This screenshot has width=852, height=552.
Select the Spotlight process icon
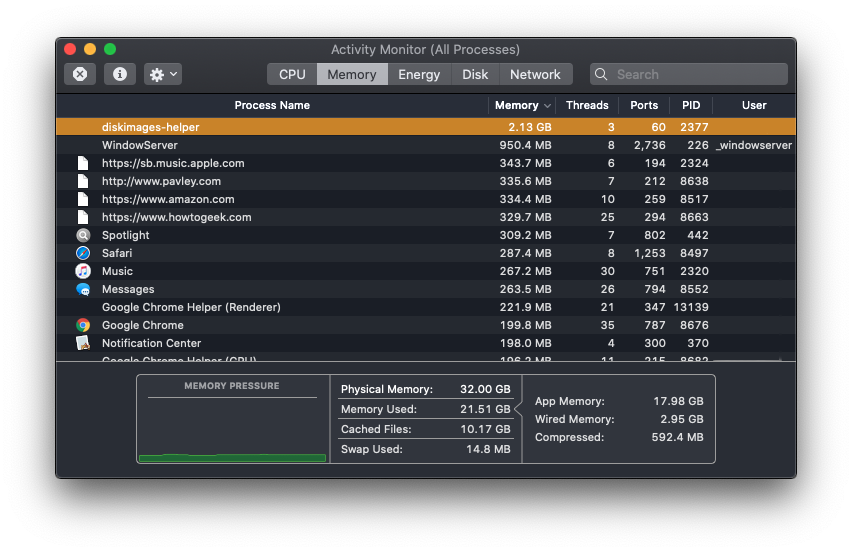(x=83, y=235)
